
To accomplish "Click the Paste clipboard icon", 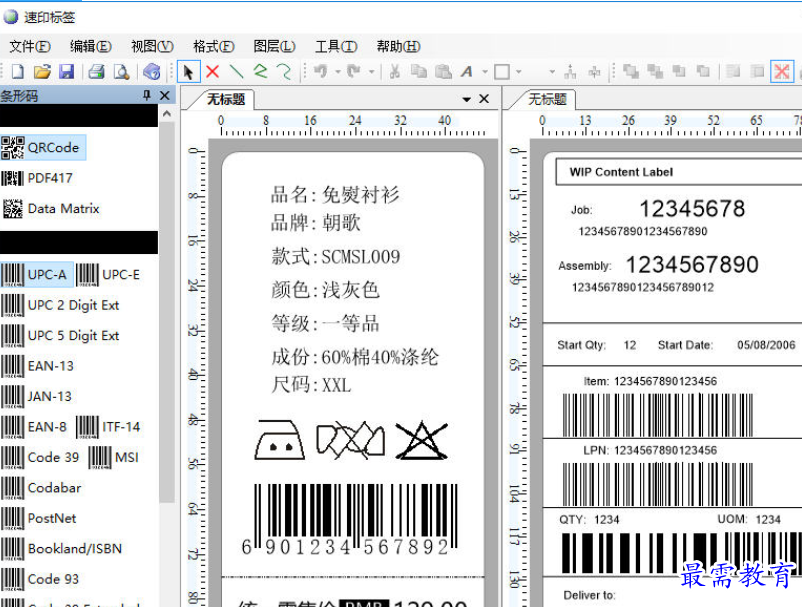I will 443,72.
